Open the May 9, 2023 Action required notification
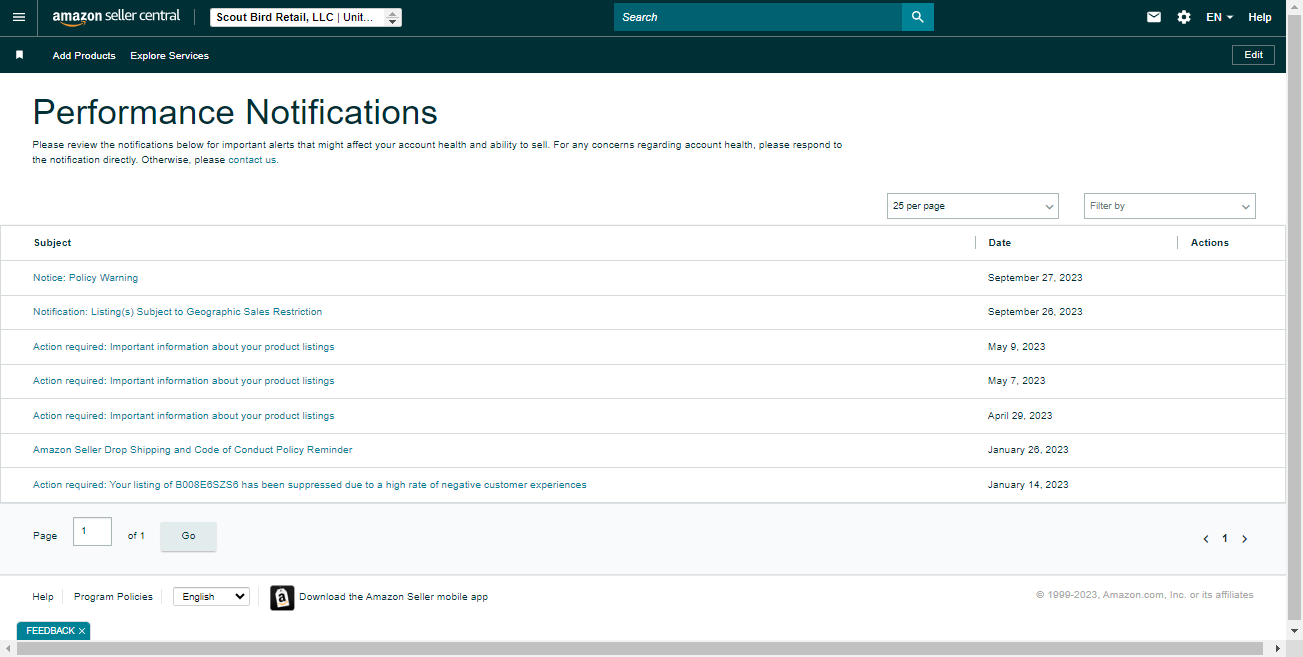Image resolution: width=1303 pixels, height=657 pixels. point(184,347)
